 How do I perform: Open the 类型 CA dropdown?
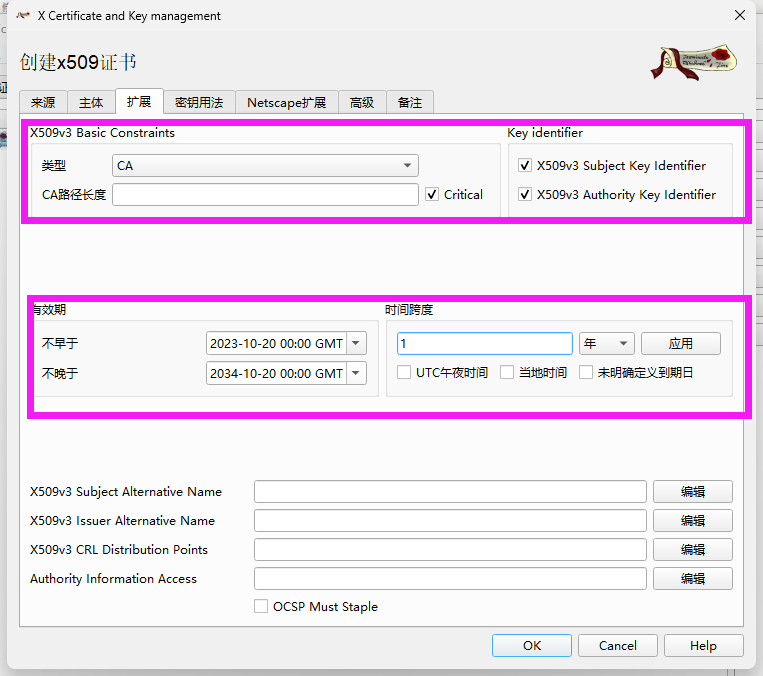[265, 166]
